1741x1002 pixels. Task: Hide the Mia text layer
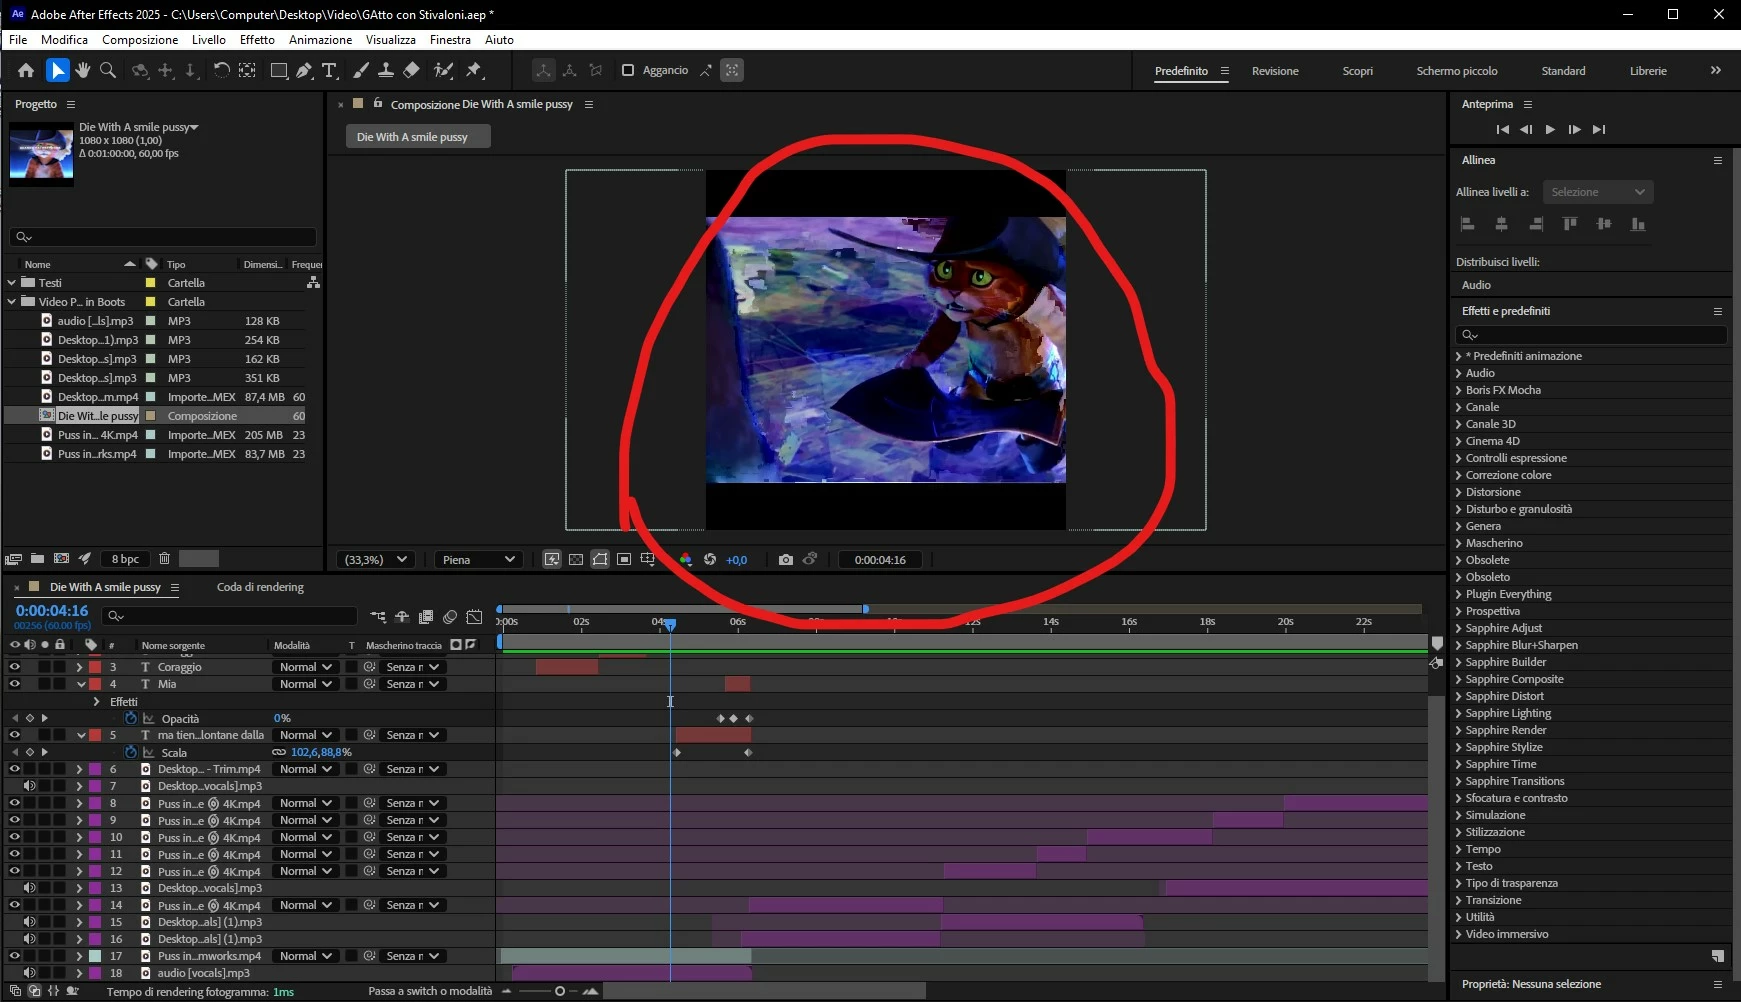click(x=15, y=684)
